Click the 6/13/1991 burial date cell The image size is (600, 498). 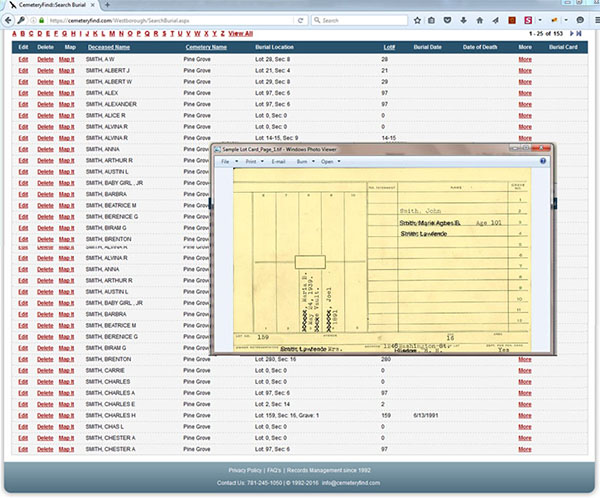click(426, 415)
